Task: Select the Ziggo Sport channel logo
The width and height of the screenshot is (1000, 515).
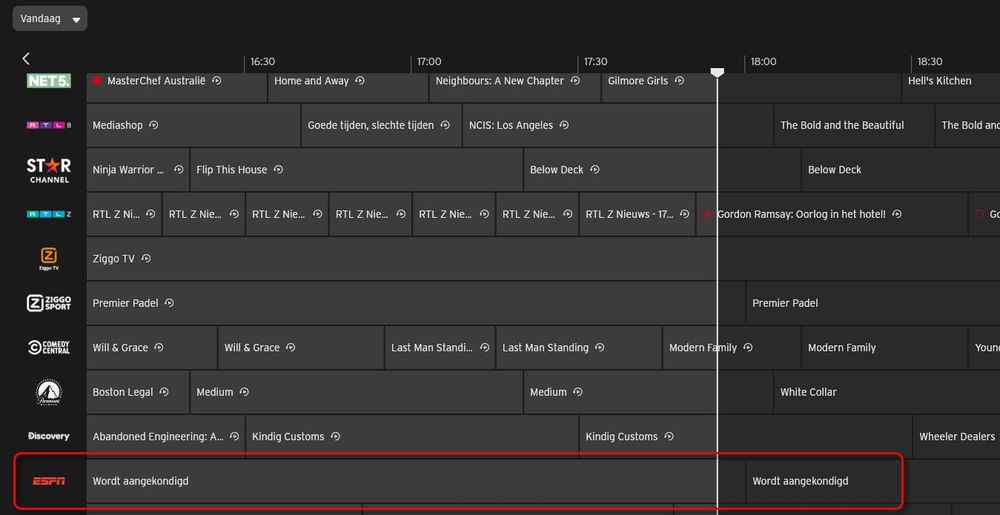Action: coord(48,303)
